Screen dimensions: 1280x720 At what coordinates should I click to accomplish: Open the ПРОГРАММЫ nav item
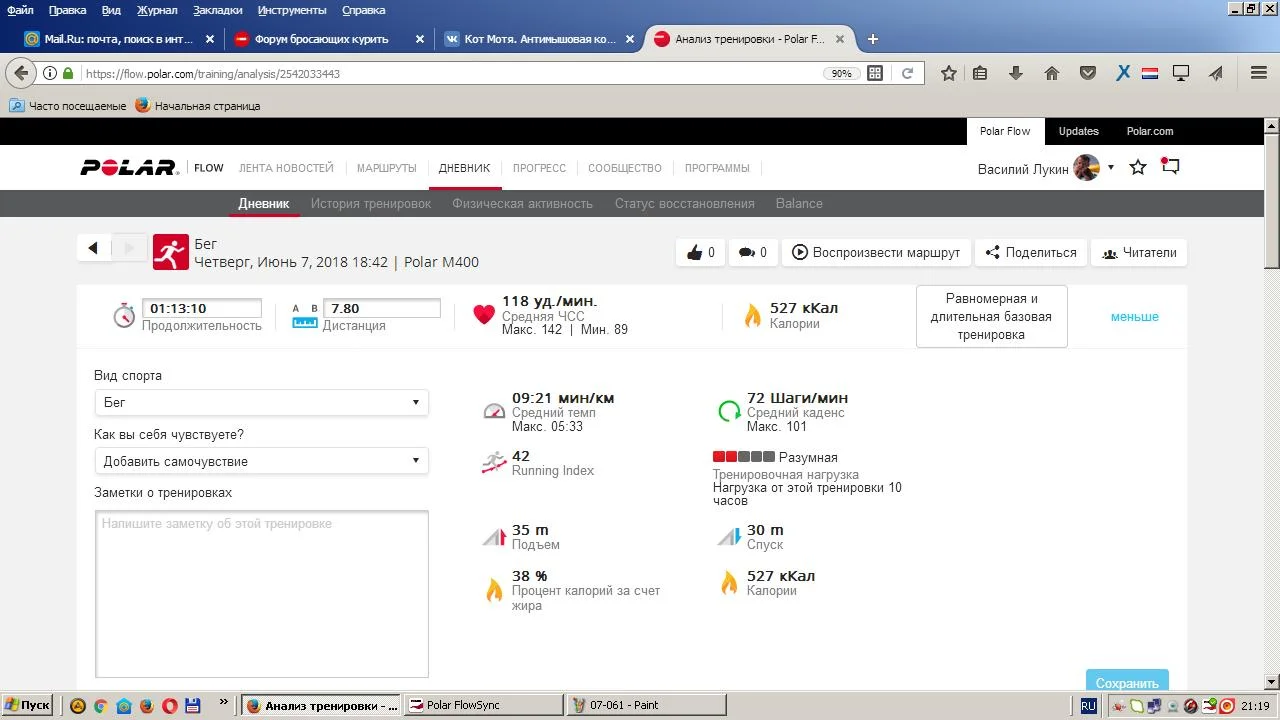tap(717, 168)
